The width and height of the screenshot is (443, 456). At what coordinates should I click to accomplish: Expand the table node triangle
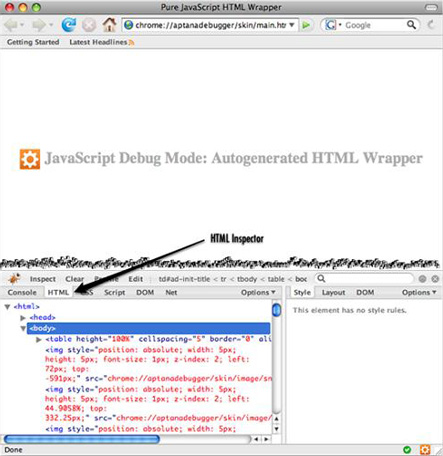click(39, 340)
